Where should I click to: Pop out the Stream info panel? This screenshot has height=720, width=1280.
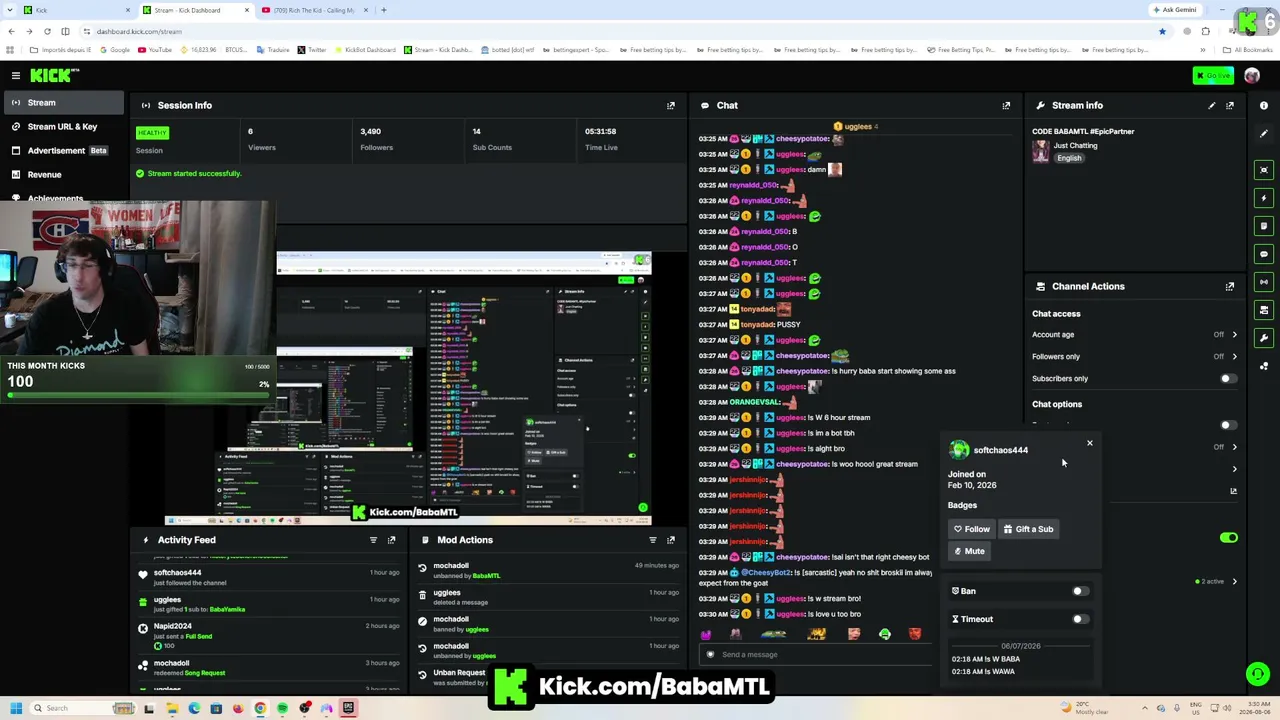click(x=1230, y=105)
